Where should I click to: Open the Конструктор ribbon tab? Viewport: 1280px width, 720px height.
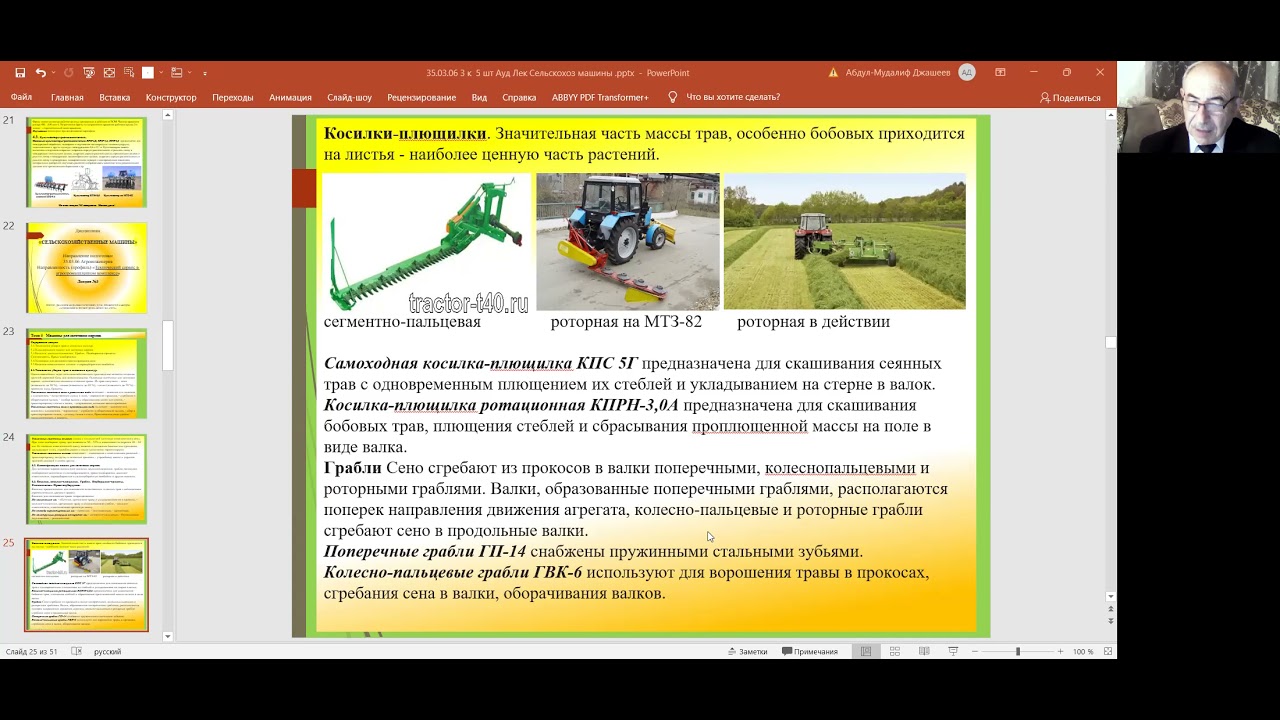click(171, 97)
